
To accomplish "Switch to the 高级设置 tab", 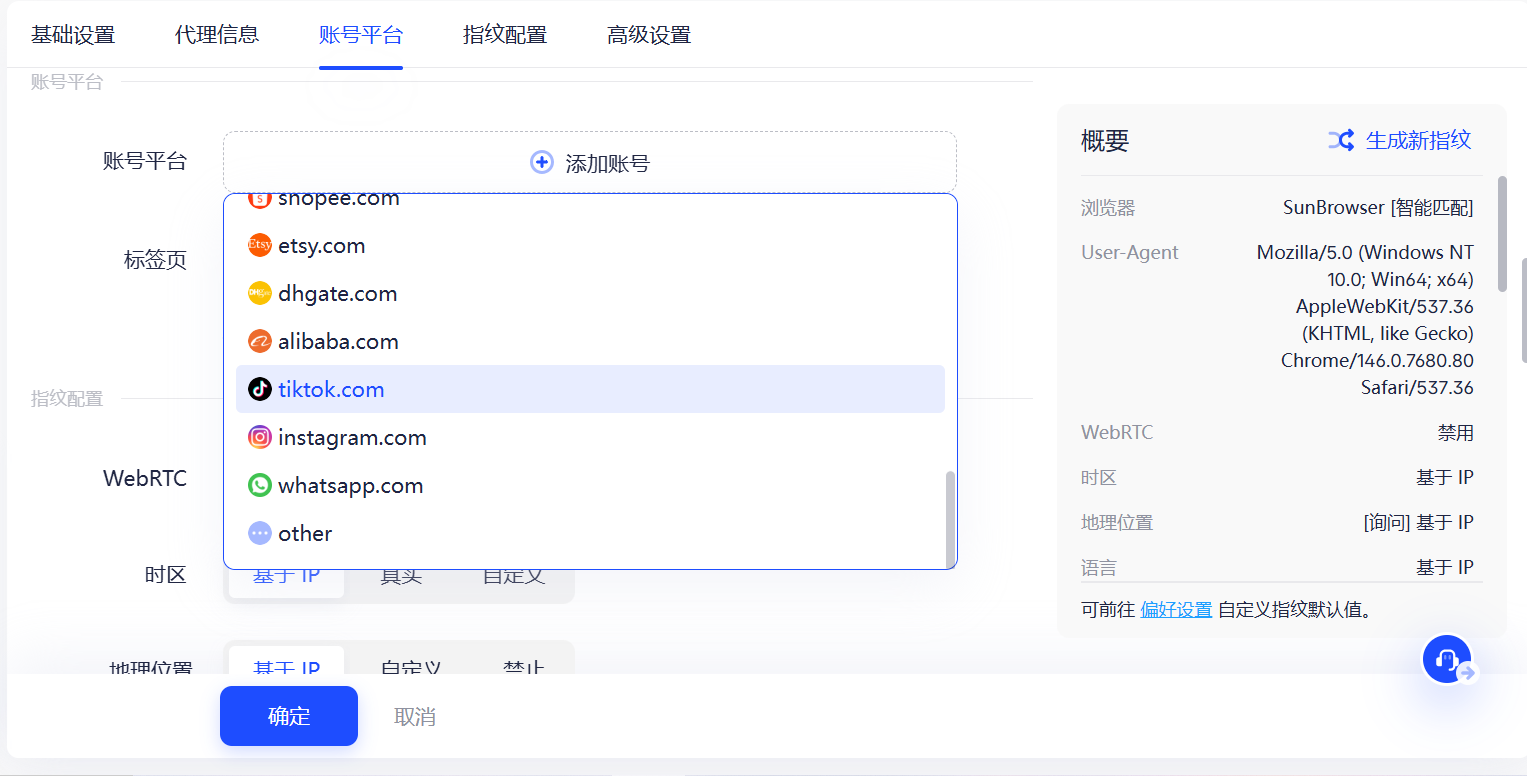I will click(x=649, y=35).
